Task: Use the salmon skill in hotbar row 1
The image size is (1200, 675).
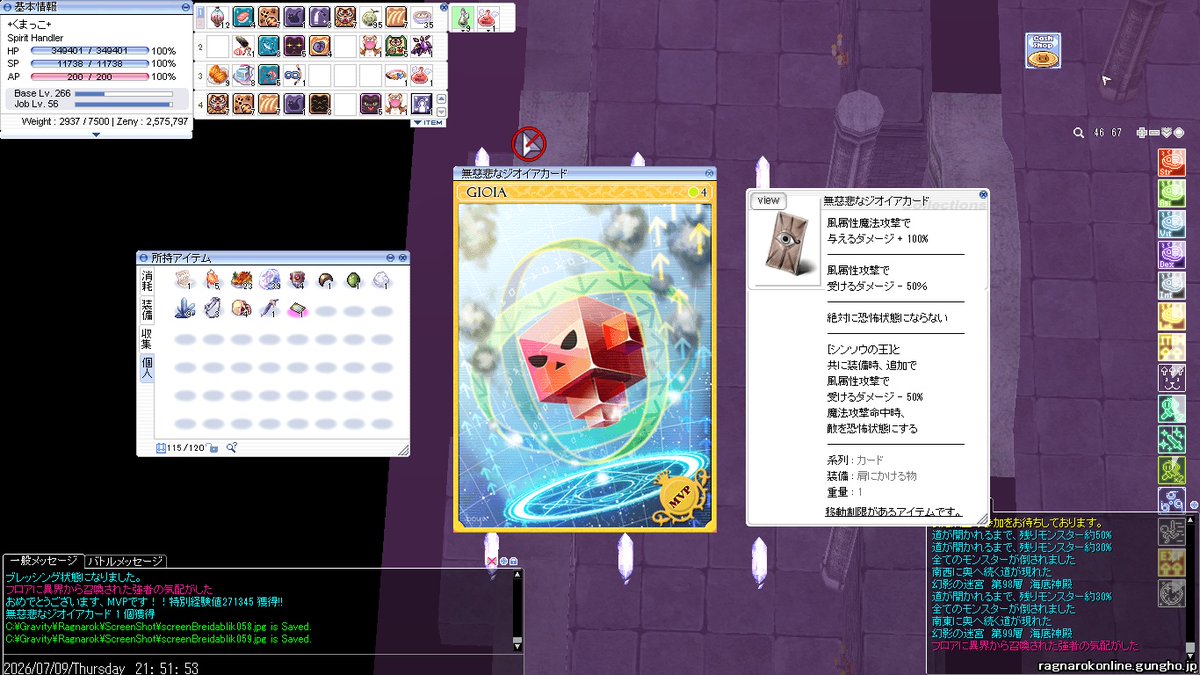Action: (x=243, y=17)
